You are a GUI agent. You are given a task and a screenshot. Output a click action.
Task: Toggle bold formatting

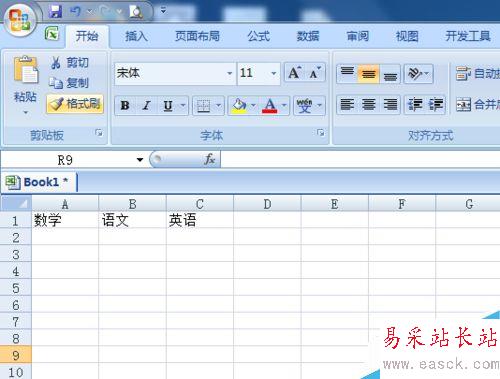pos(125,106)
